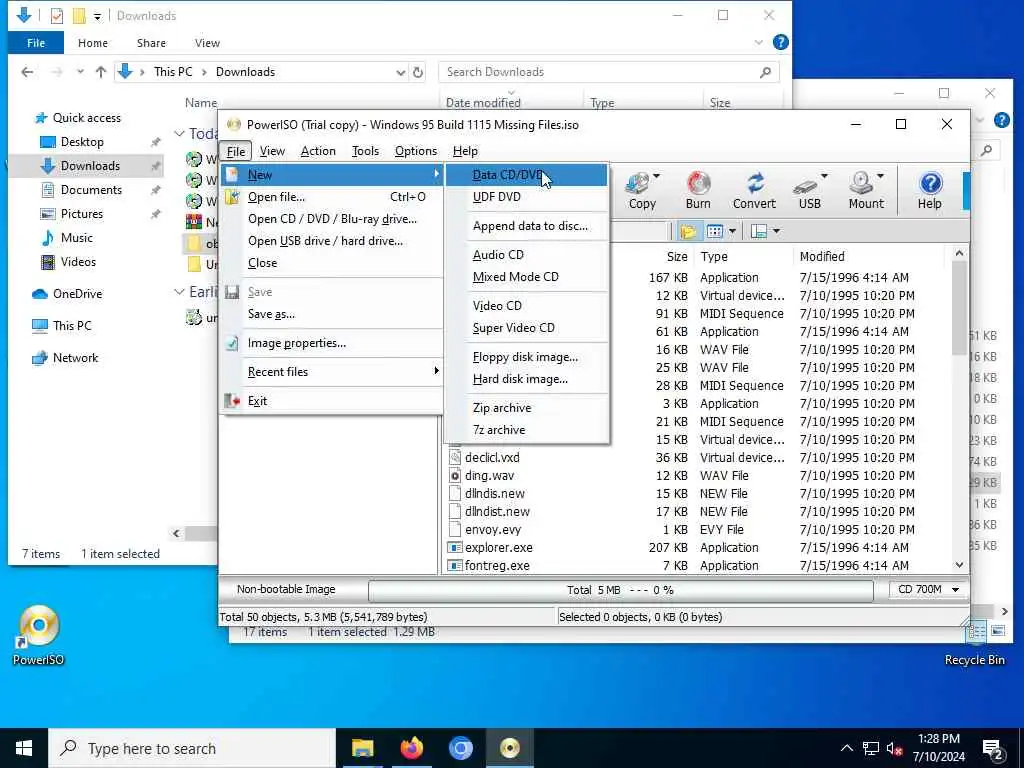
Task: Select Data CD/DVD from New submenu
Action: 526,175
